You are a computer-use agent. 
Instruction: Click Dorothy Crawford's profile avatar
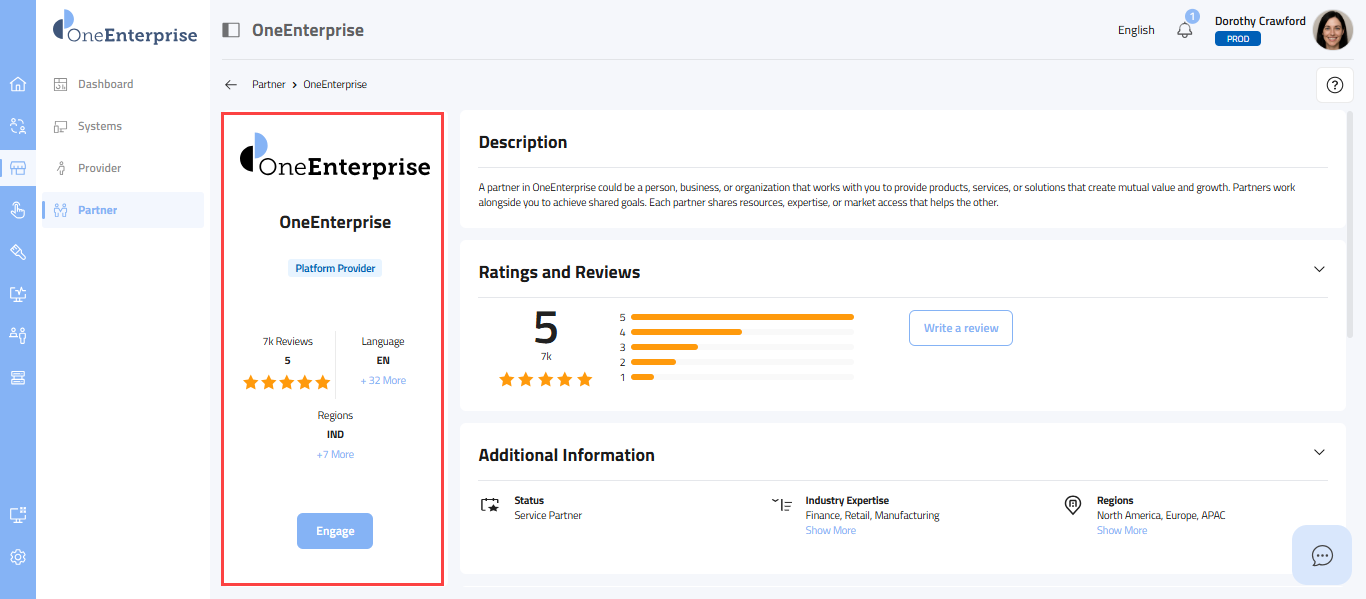pyautogui.click(x=1332, y=30)
